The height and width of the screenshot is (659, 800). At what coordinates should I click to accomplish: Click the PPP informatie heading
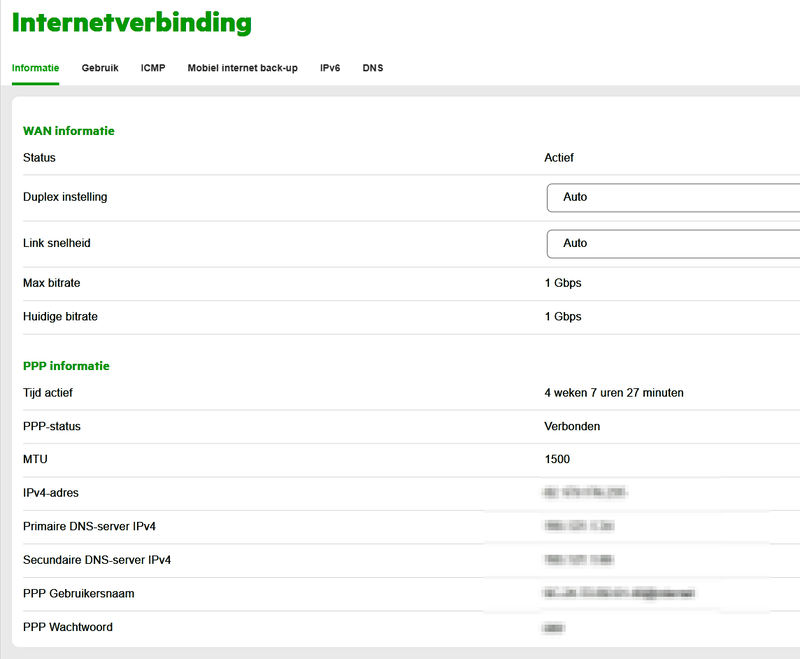(x=66, y=366)
